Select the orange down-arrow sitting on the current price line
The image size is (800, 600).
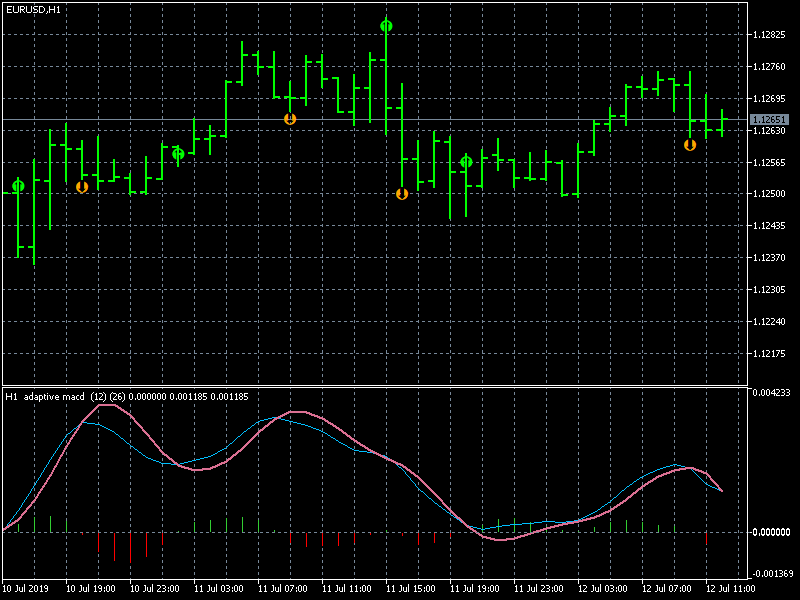[x=290, y=119]
